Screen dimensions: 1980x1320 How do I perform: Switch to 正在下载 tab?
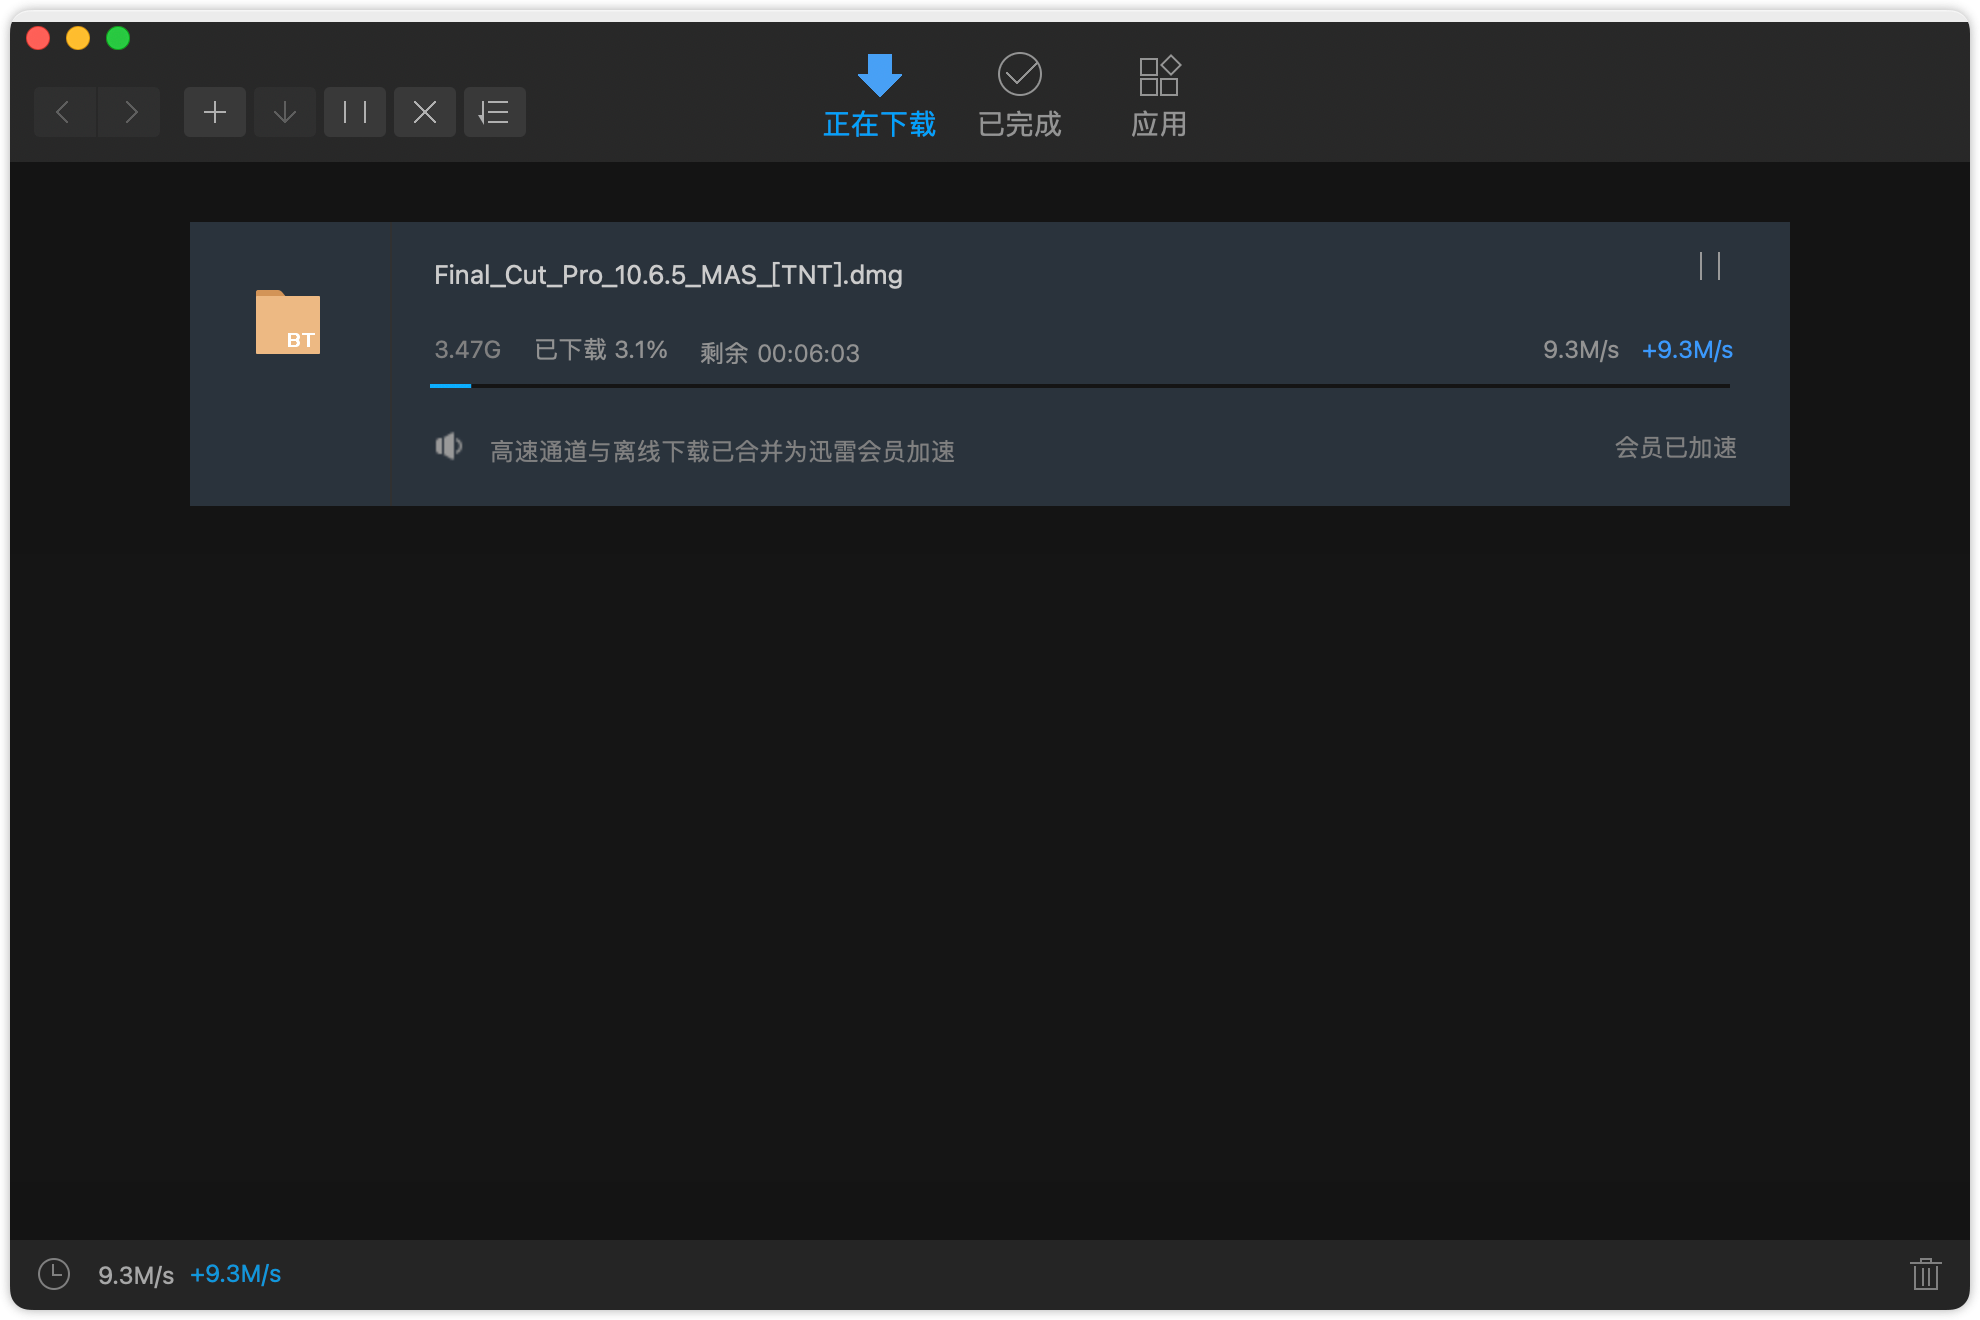pyautogui.click(x=880, y=96)
